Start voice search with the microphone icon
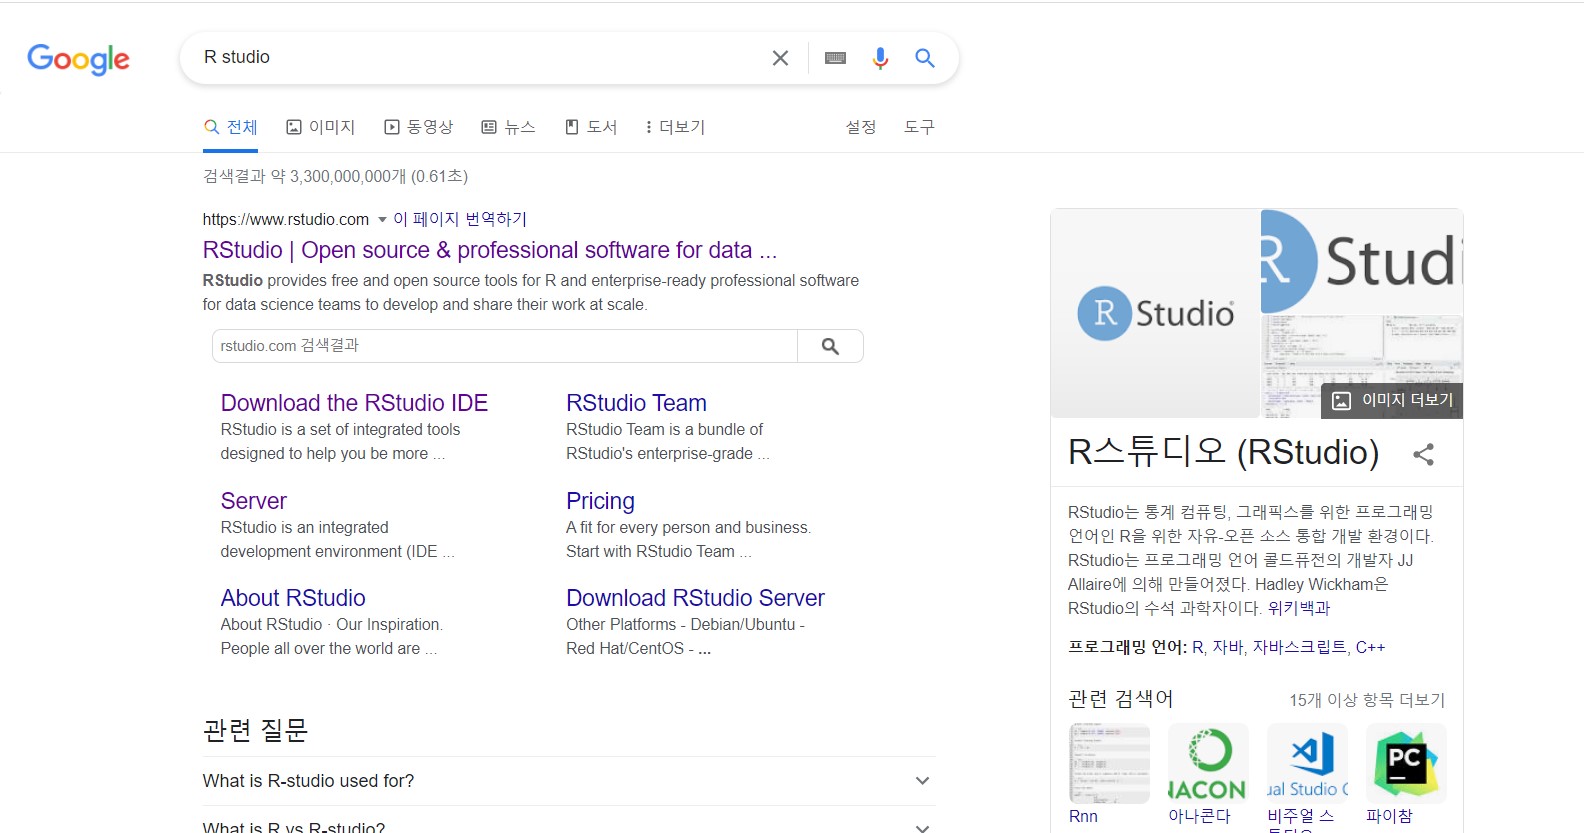1584x833 pixels. [880, 58]
